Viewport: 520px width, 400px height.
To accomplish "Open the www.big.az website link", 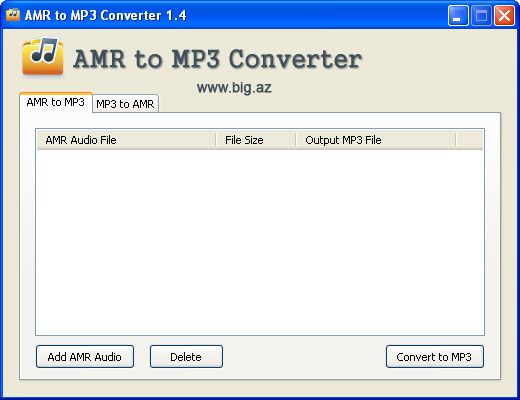I will pyautogui.click(x=234, y=88).
